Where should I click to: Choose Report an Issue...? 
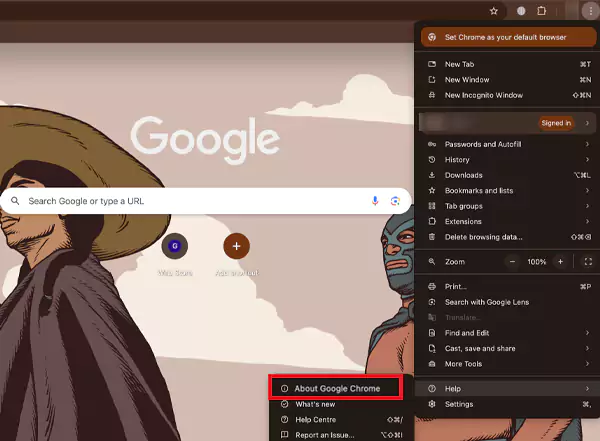pos(341,435)
